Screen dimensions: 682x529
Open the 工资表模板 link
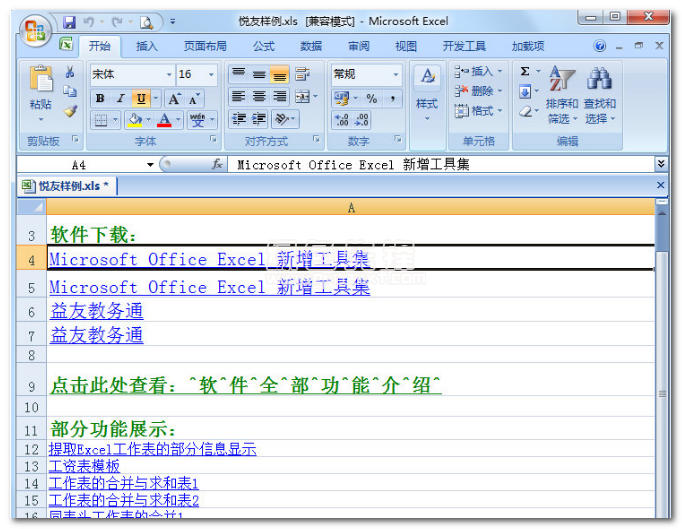[84, 466]
